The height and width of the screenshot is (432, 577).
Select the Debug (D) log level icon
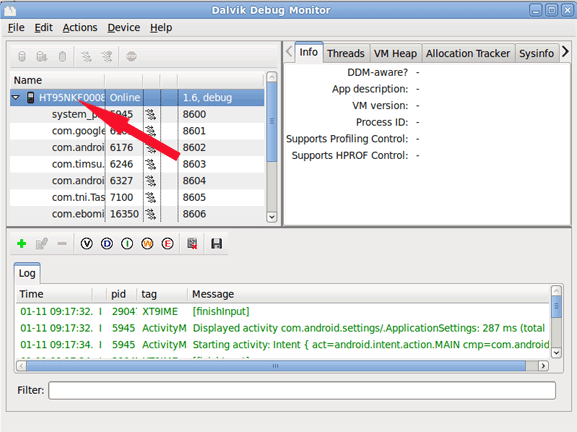tap(107, 244)
